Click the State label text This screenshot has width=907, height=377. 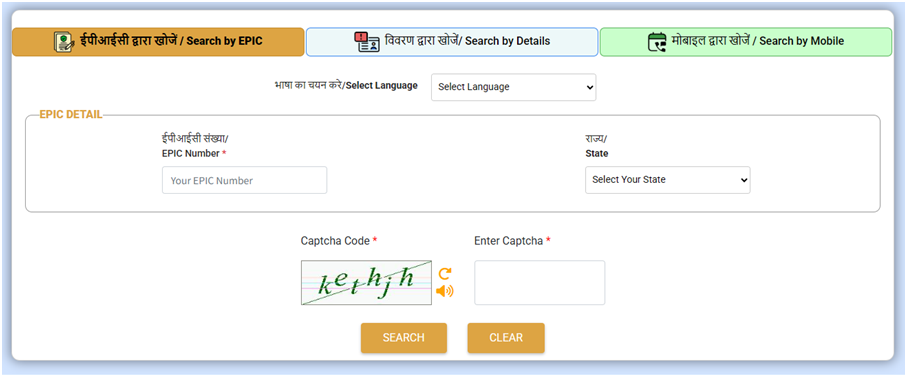click(597, 154)
